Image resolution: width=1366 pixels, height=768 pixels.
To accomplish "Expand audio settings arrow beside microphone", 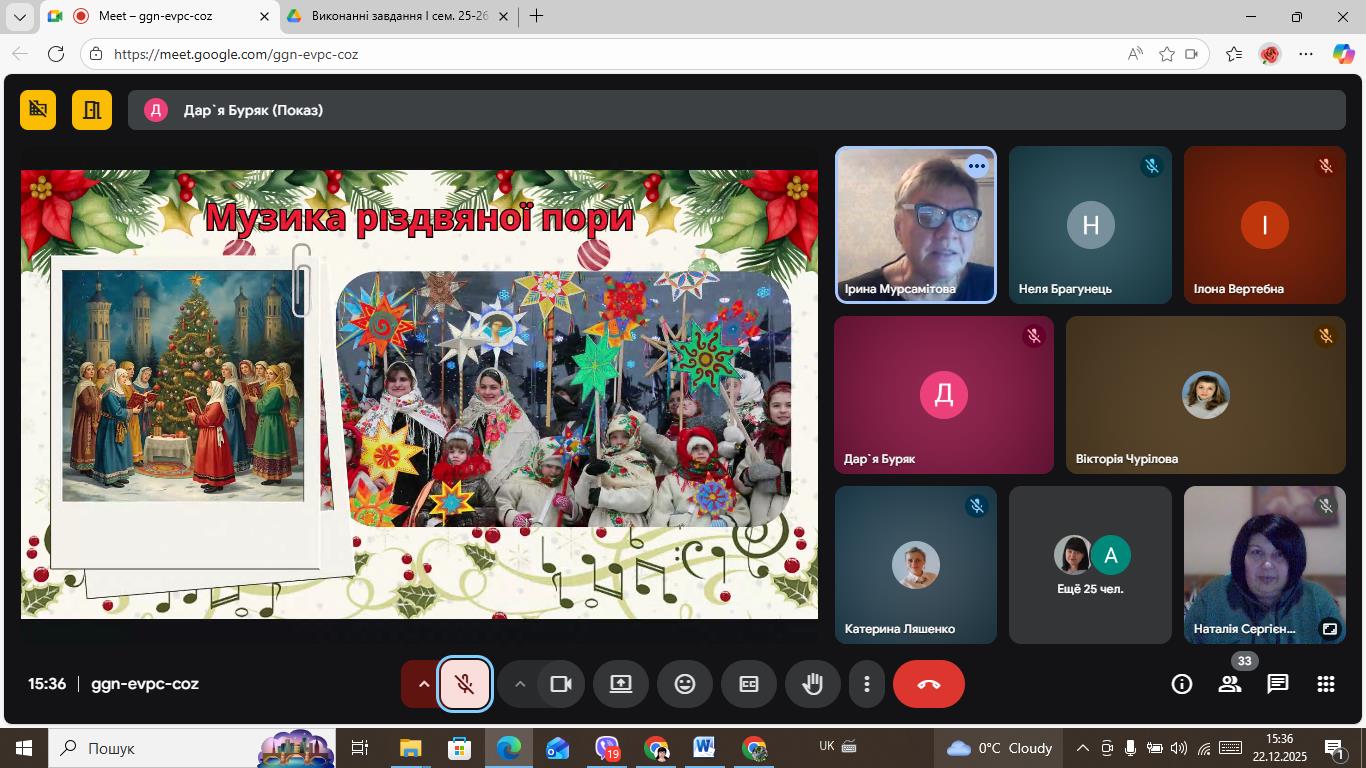I will pyautogui.click(x=423, y=684).
